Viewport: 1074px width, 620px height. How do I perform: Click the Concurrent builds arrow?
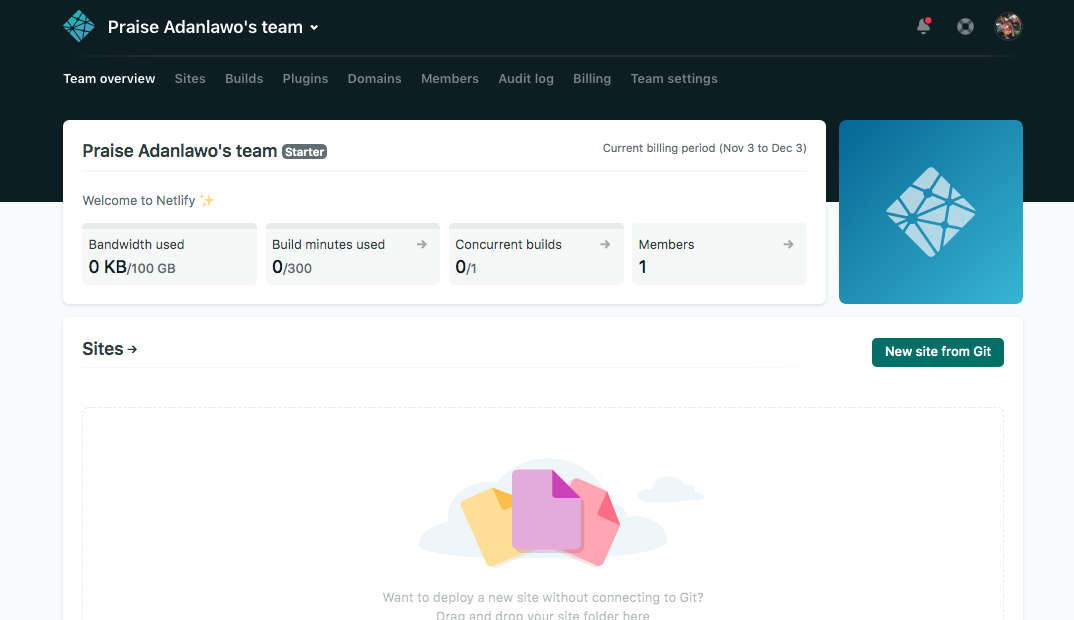(x=605, y=245)
